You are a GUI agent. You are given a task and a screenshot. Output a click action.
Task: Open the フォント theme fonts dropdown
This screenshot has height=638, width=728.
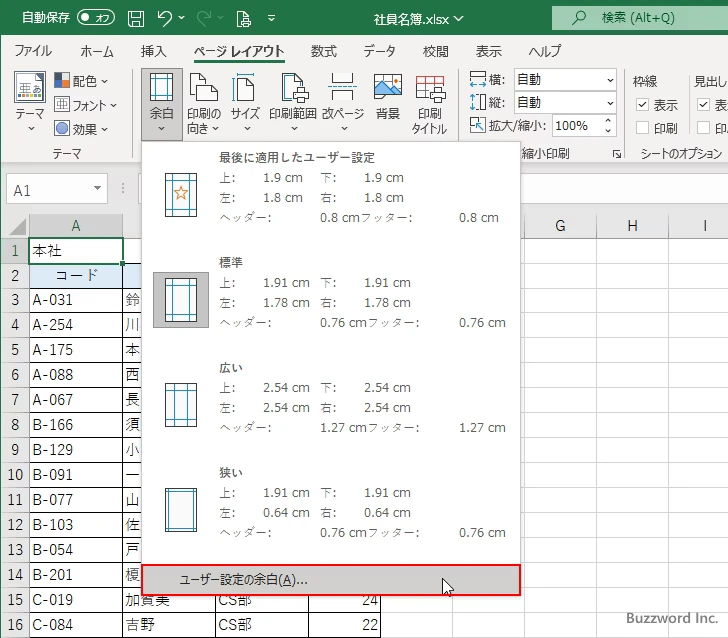[85, 105]
